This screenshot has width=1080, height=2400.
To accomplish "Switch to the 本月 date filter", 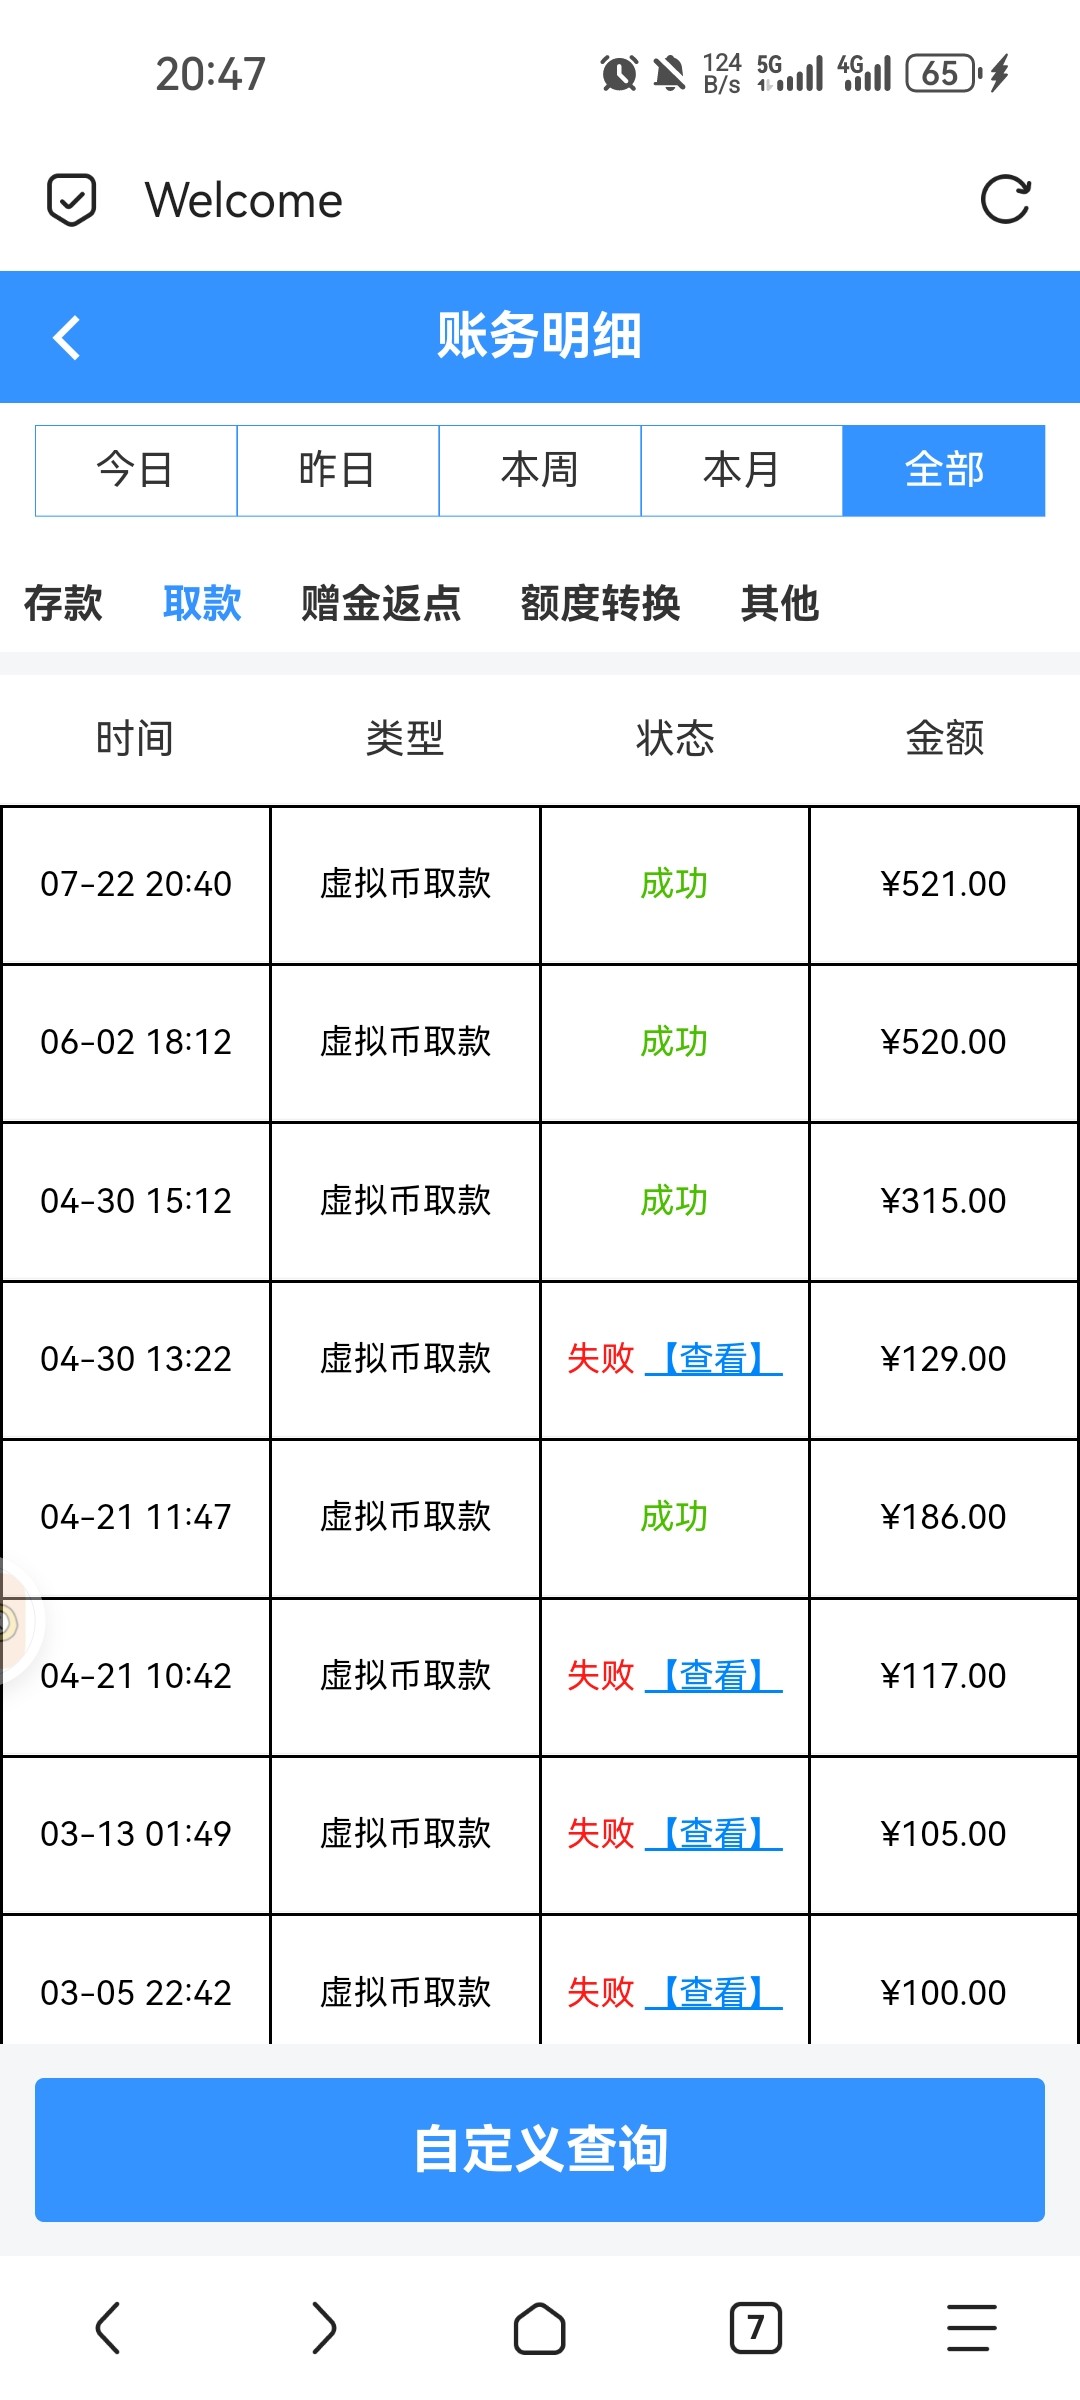I will pos(742,470).
